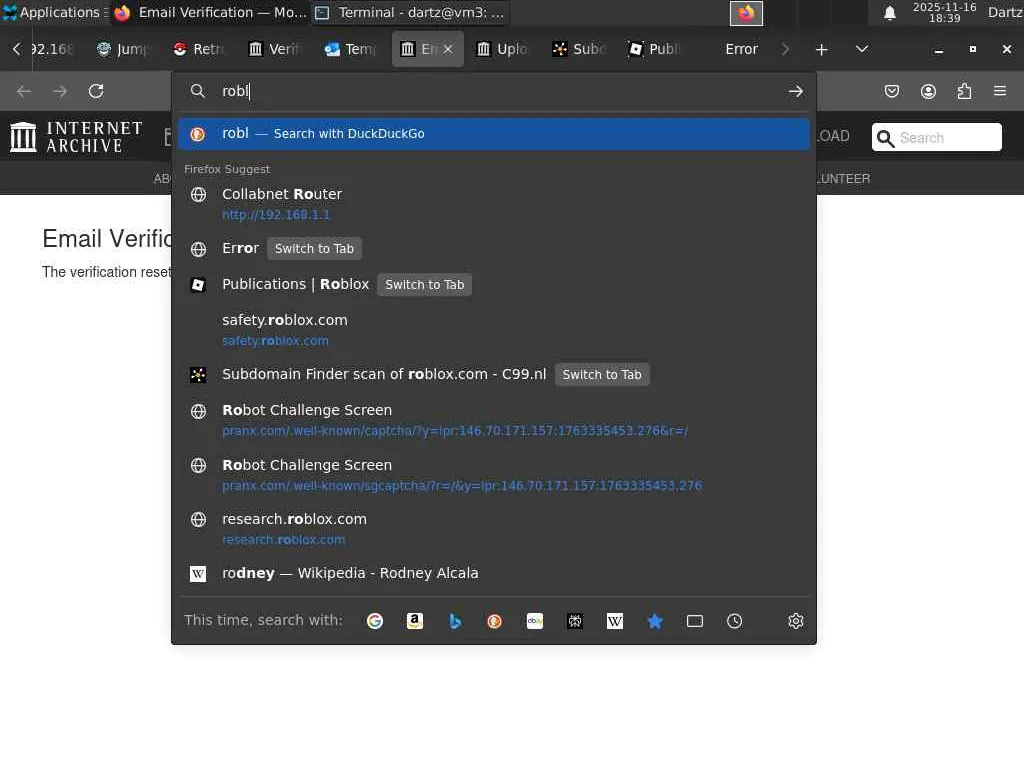Open safety.roblox.com suggestion

coord(494,330)
